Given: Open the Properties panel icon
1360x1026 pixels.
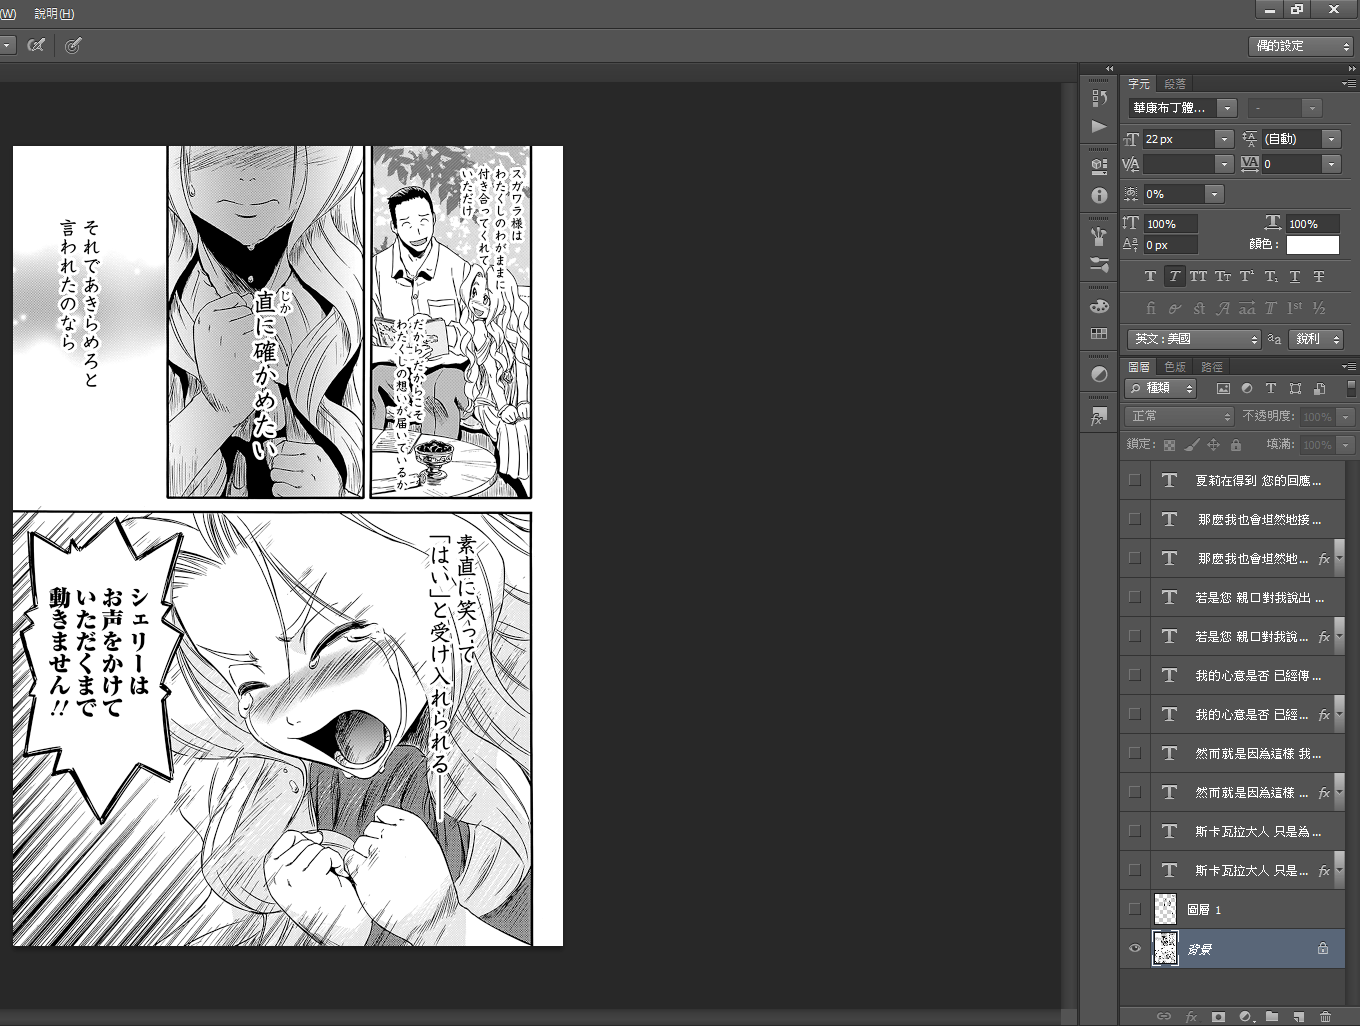Looking at the screenshot, I should click(x=1099, y=166).
